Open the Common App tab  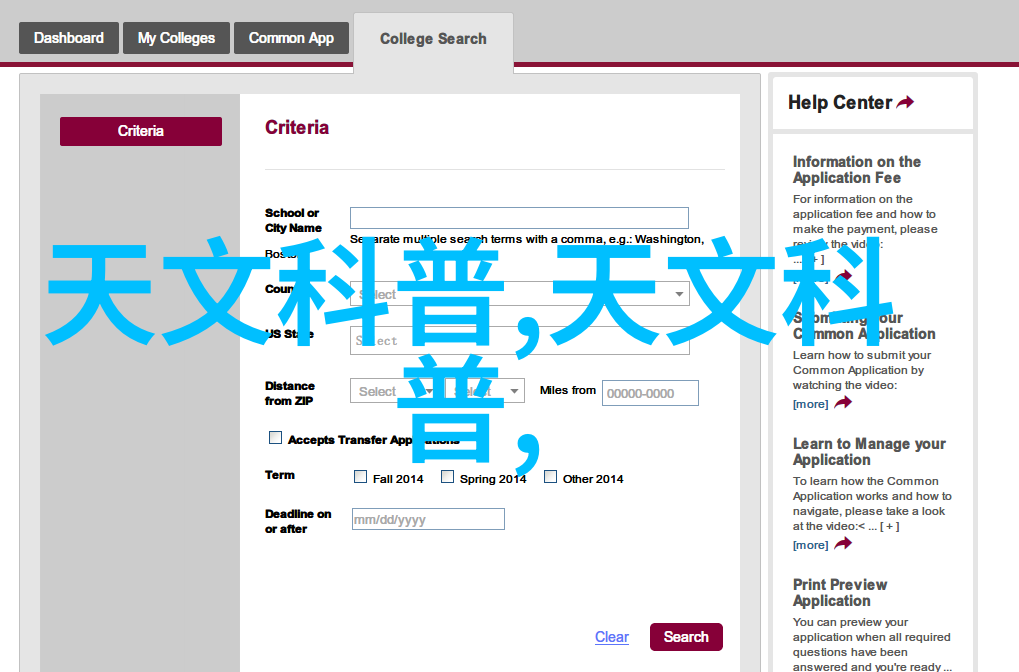click(x=291, y=38)
